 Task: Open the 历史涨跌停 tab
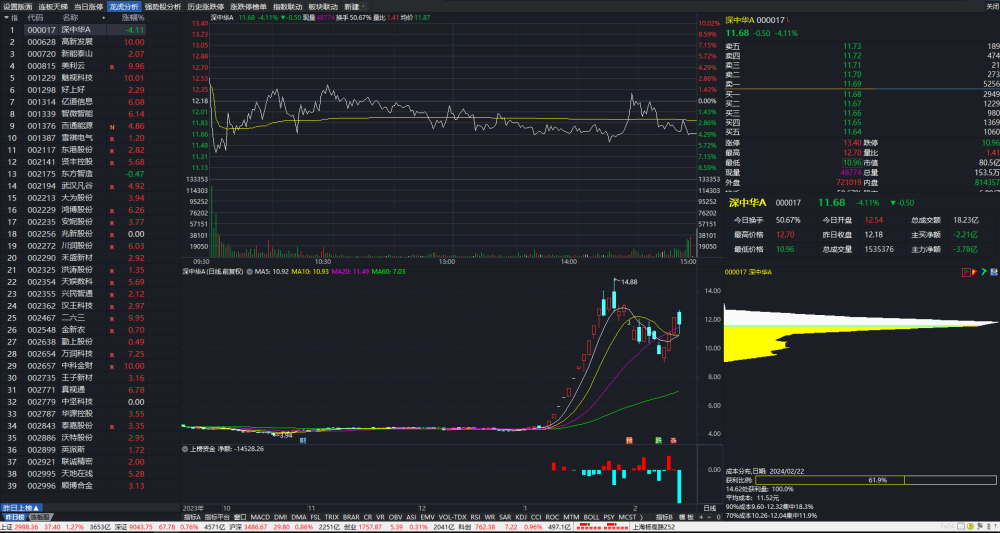(x=205, y=6)
